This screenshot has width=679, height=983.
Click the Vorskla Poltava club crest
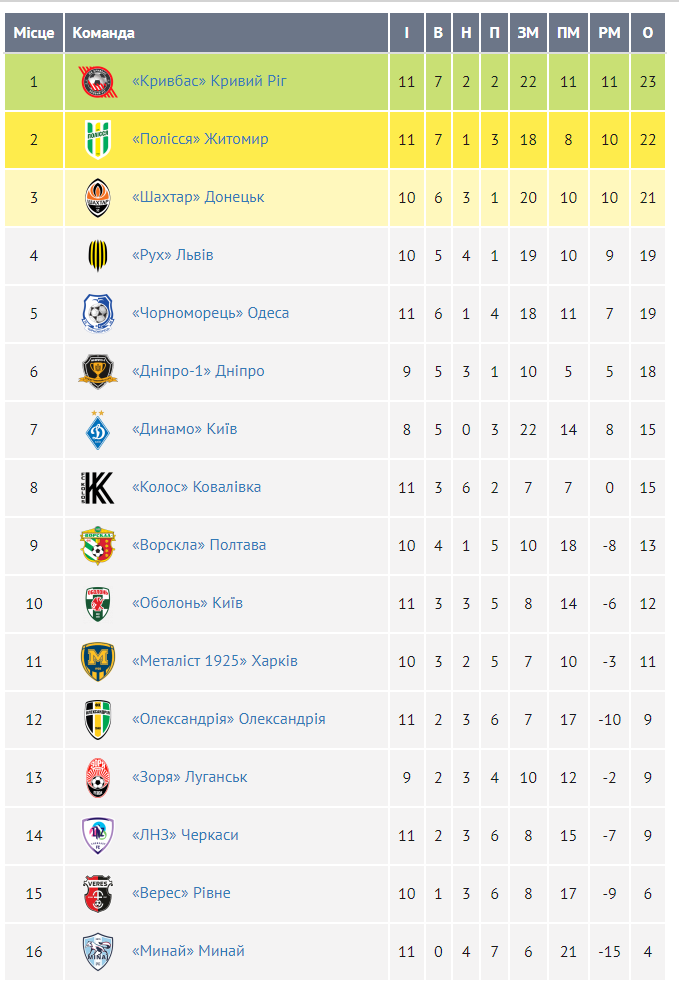98,545
